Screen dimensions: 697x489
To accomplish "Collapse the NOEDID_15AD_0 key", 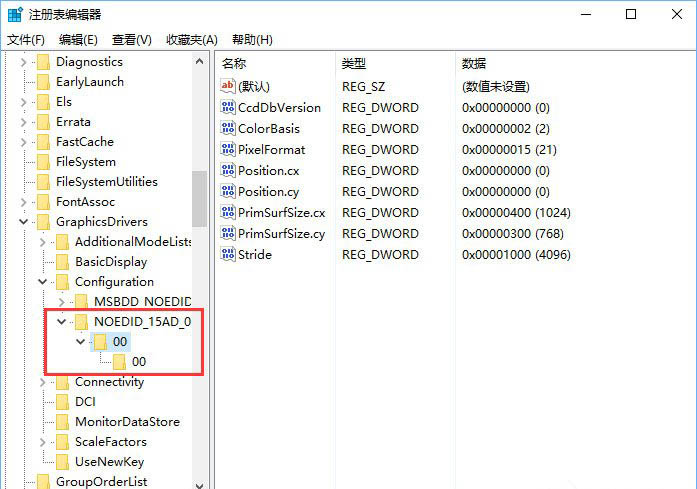I will coord(61,322).
